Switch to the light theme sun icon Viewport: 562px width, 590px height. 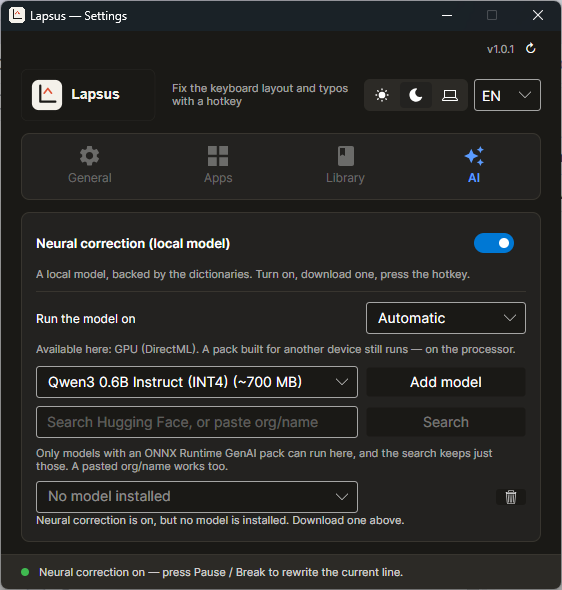coord(382,95)
